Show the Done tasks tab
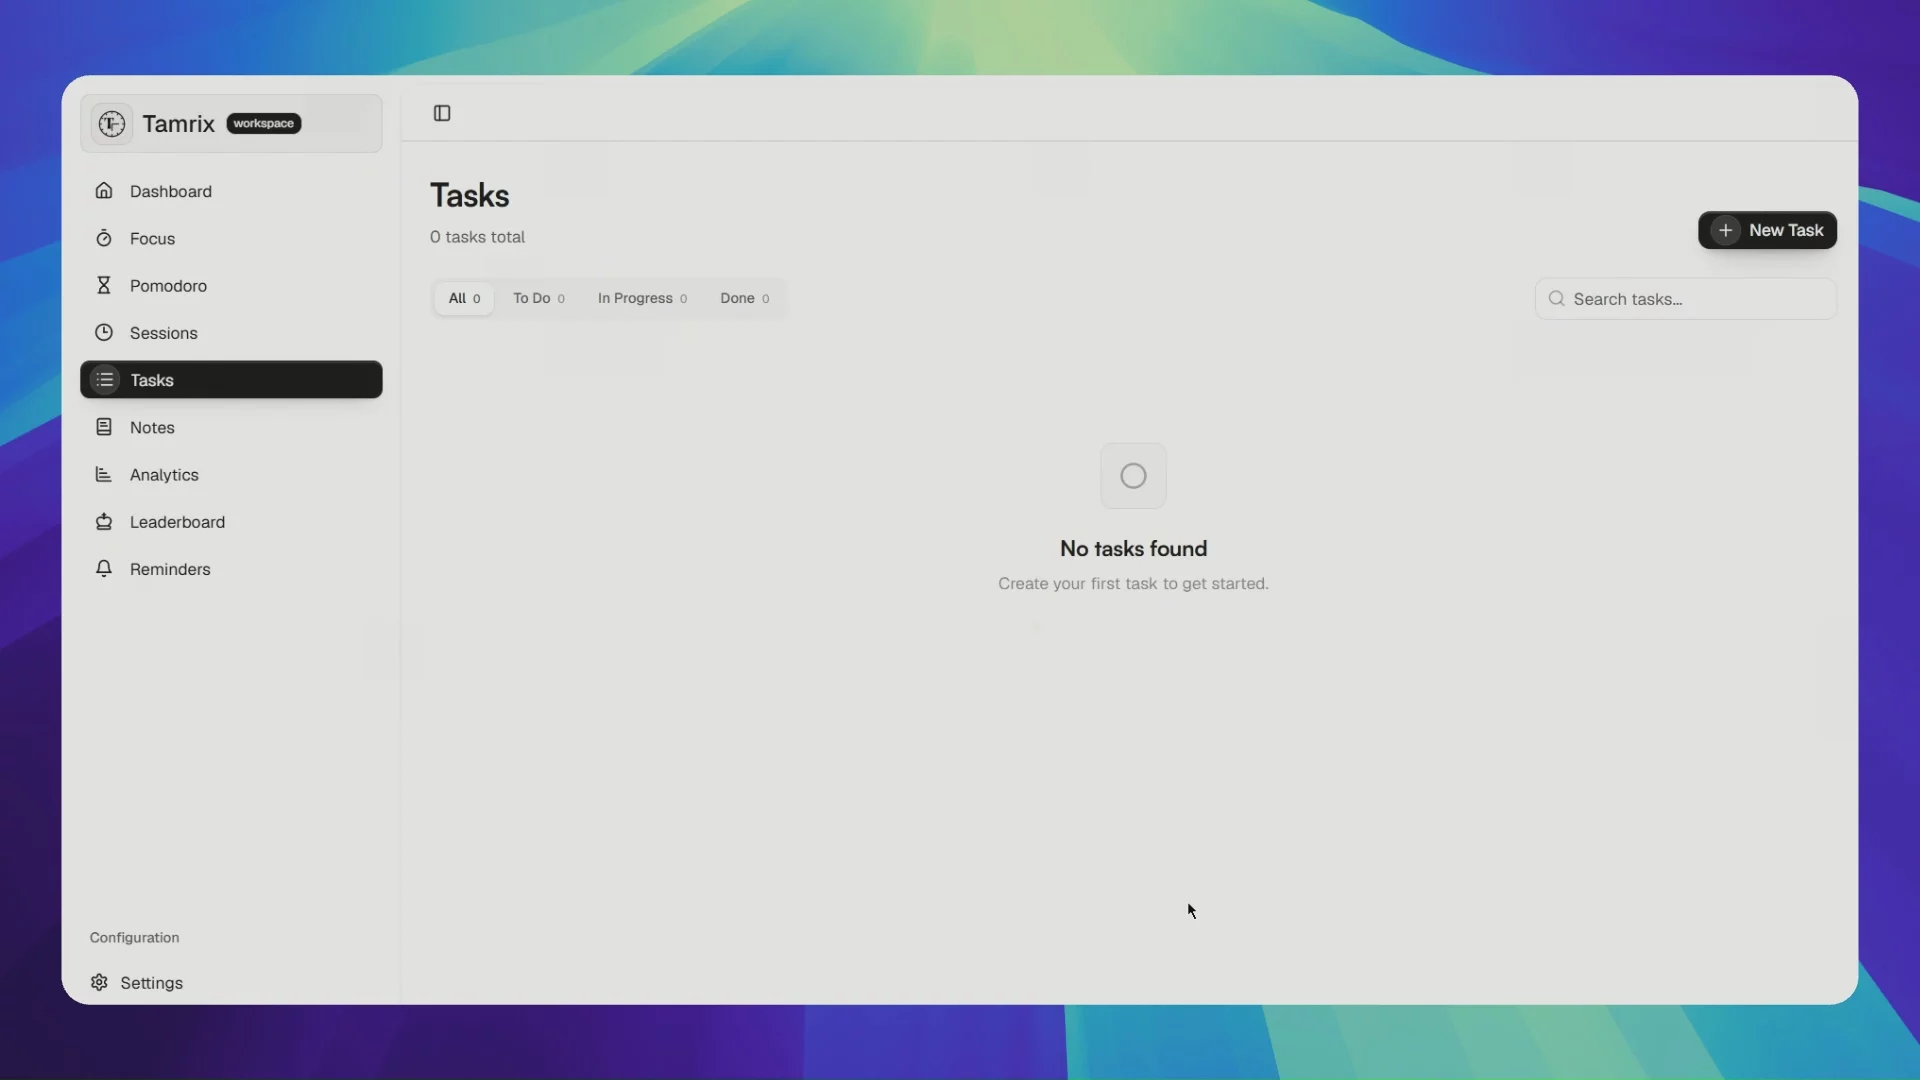1920x1080 pixels. coord(744,298)
